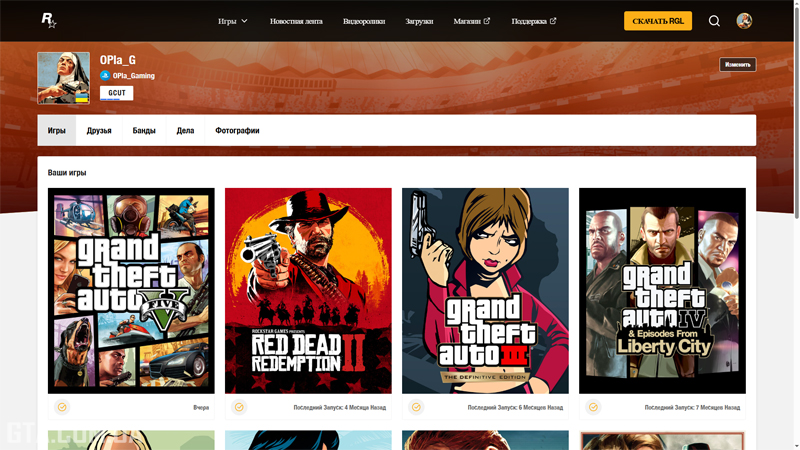This screenshot has height=450, width=800.
Task: Switch to the Фотографии tab
Action: (x=237, y=131)
